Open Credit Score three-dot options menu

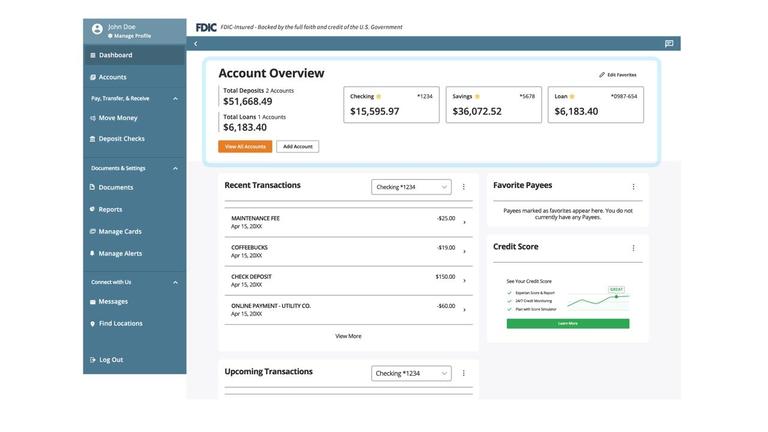click(633, 248)
